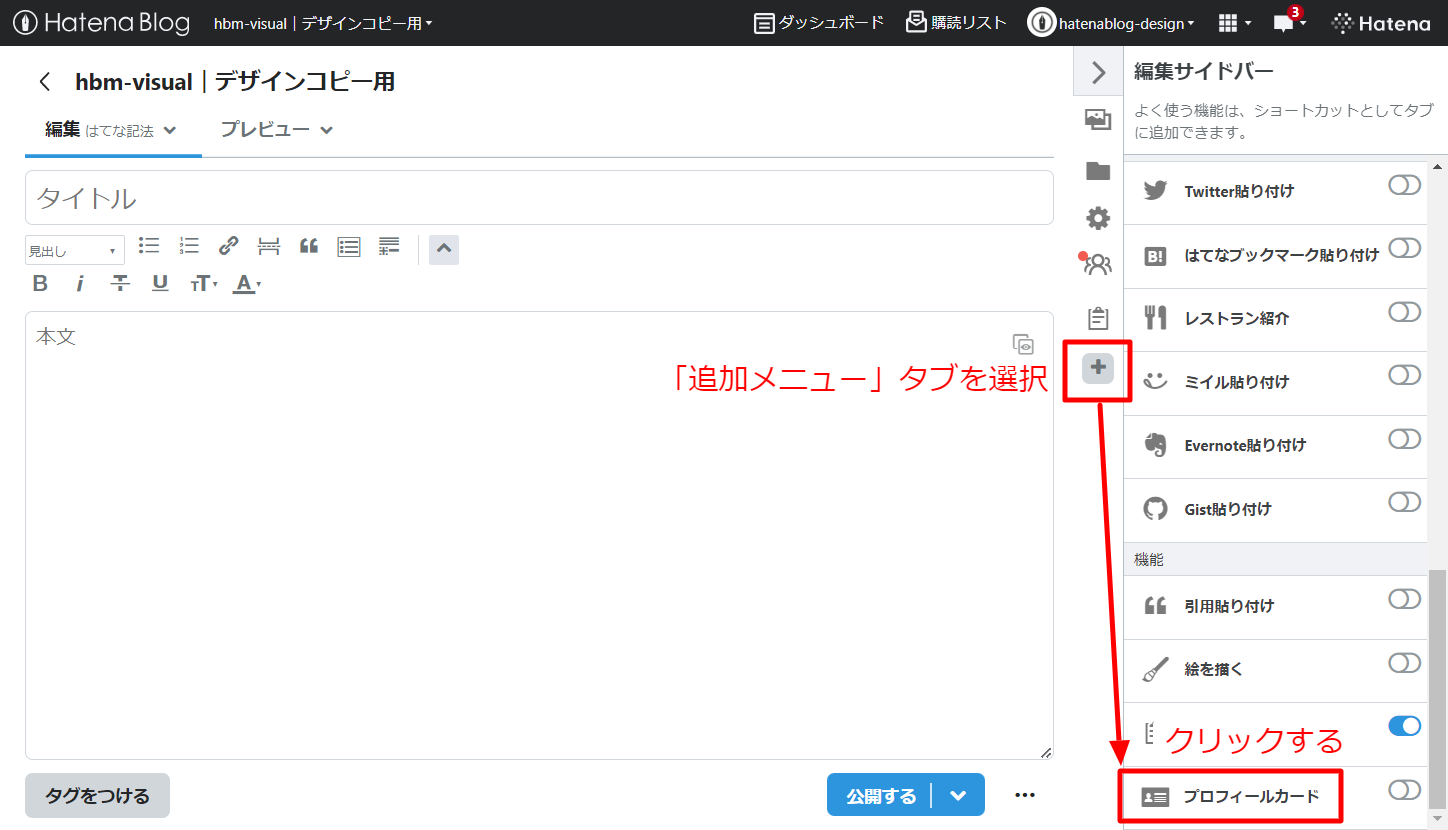The height and width of the screenshot is (830, 1448).
Task: Enable the はてなブックマーク貼り付け toggle
Action: point(1404,248)
